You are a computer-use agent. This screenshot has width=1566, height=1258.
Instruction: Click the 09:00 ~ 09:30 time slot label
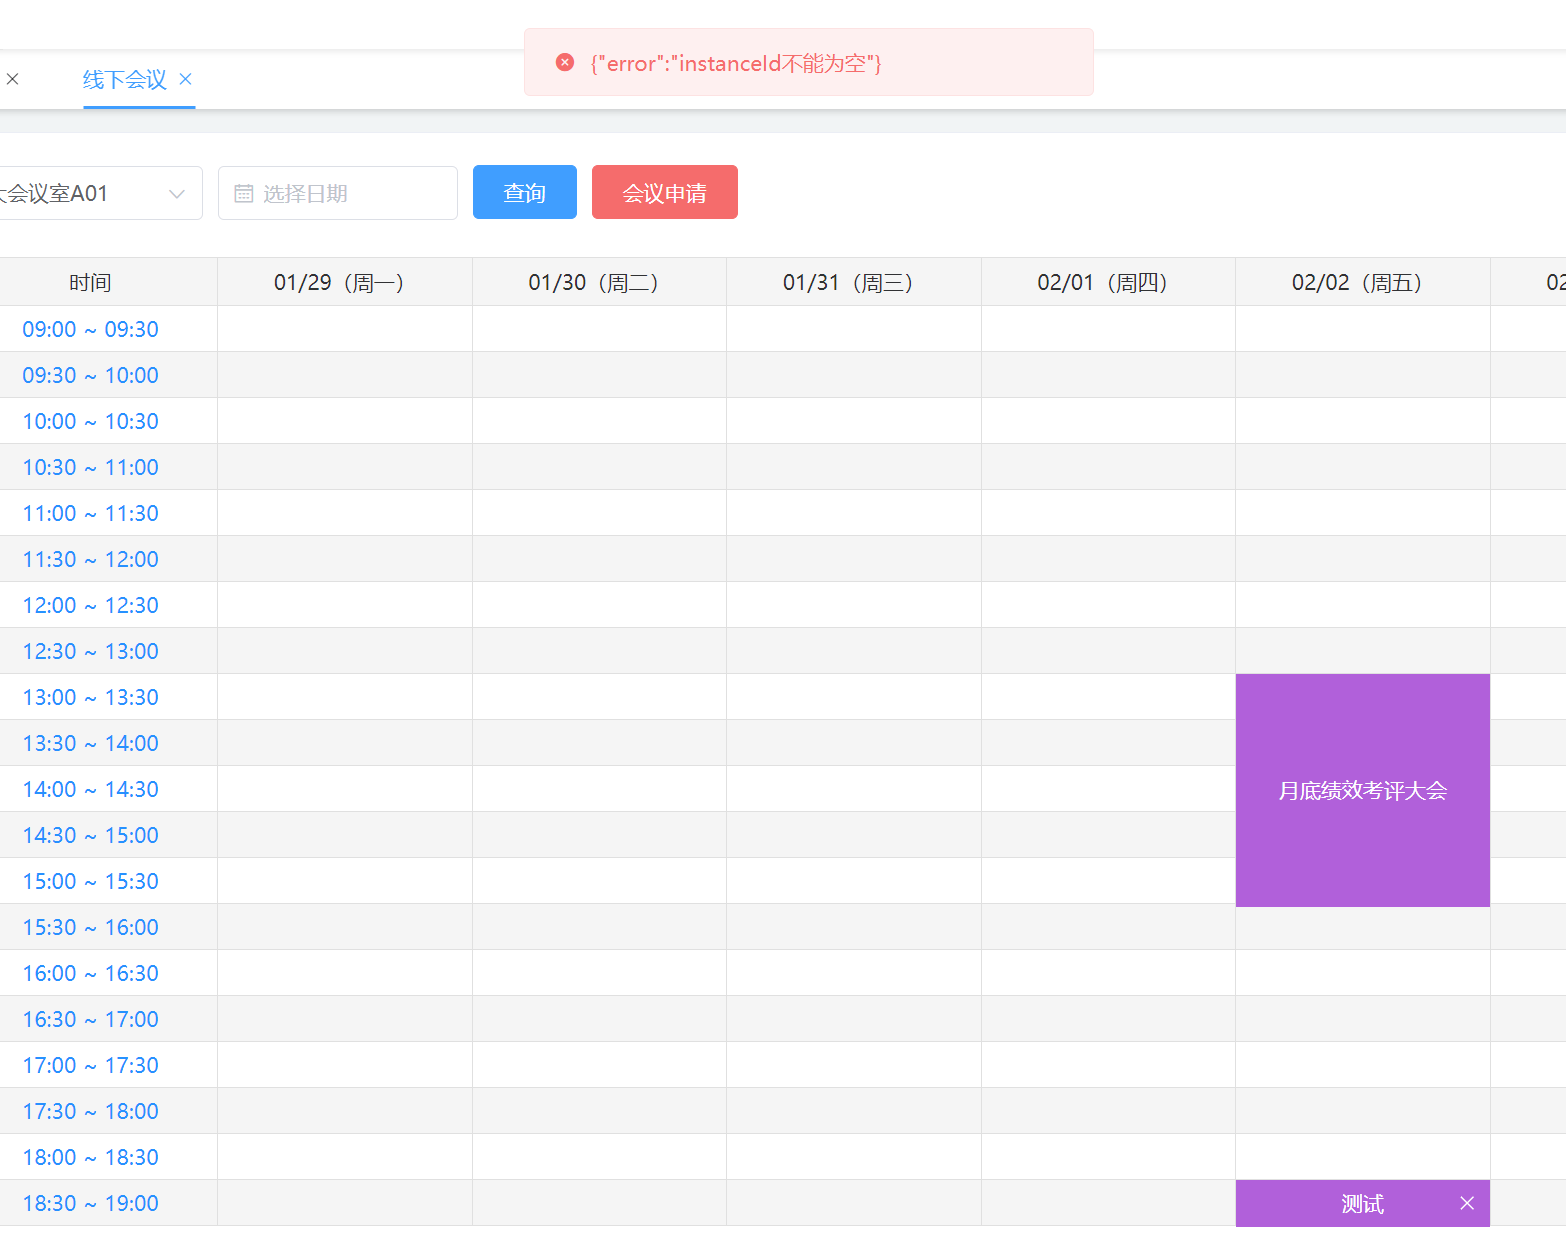pos(90,329)
